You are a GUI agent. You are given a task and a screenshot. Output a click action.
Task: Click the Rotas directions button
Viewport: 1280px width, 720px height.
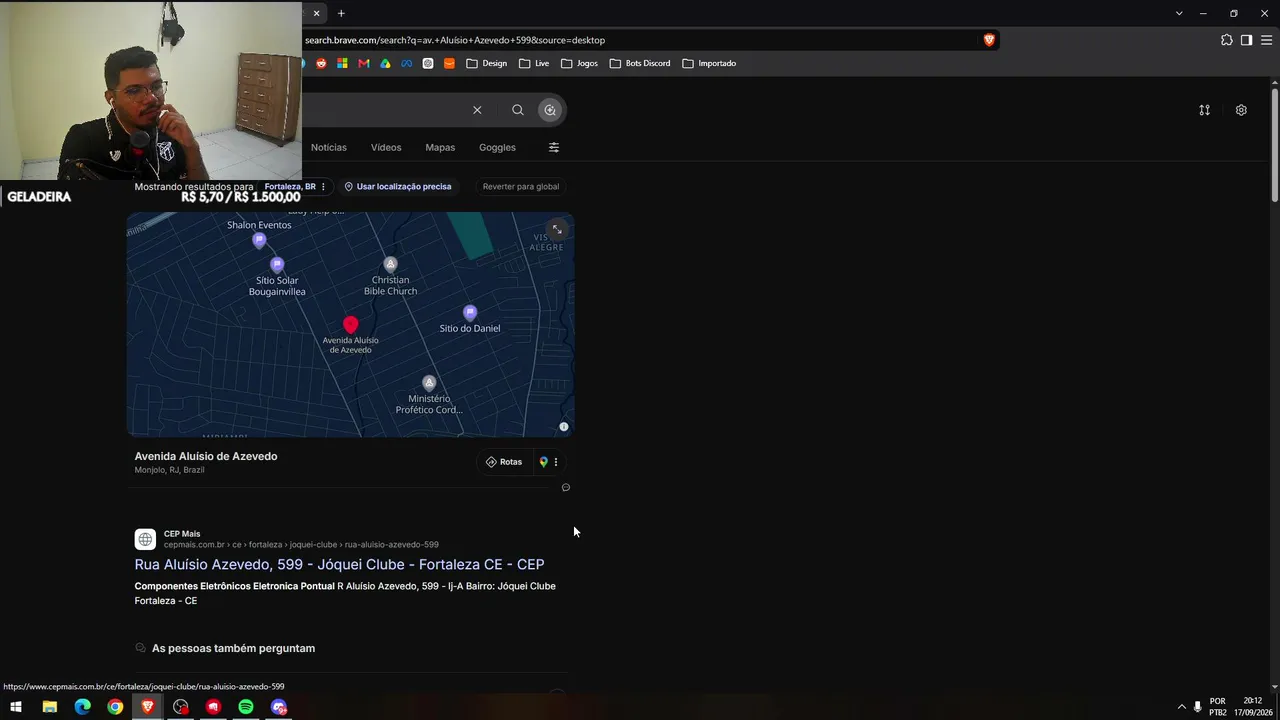[504, 462]
